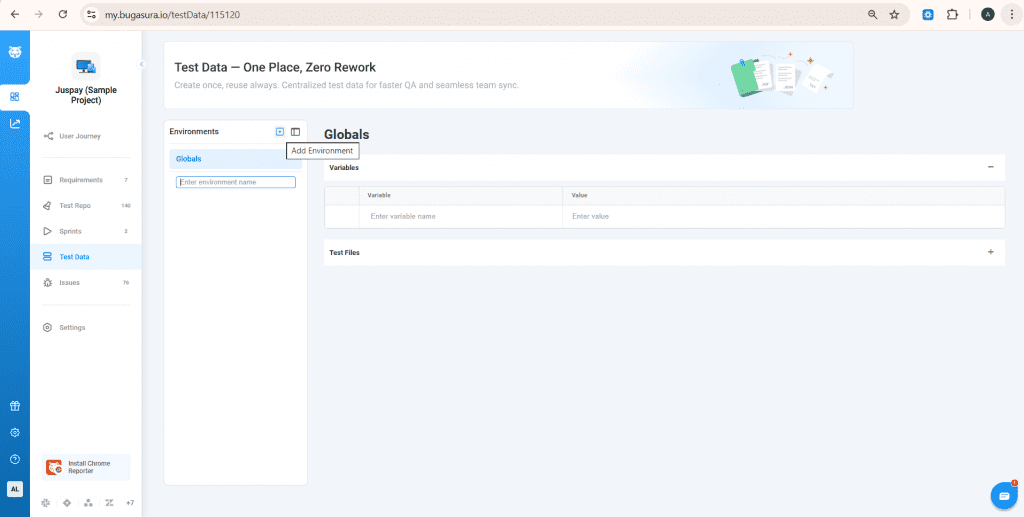The width and height of the screenshot is (1024, 517).
Task: Go to Issues in sidebar
Action: point(69,283)
